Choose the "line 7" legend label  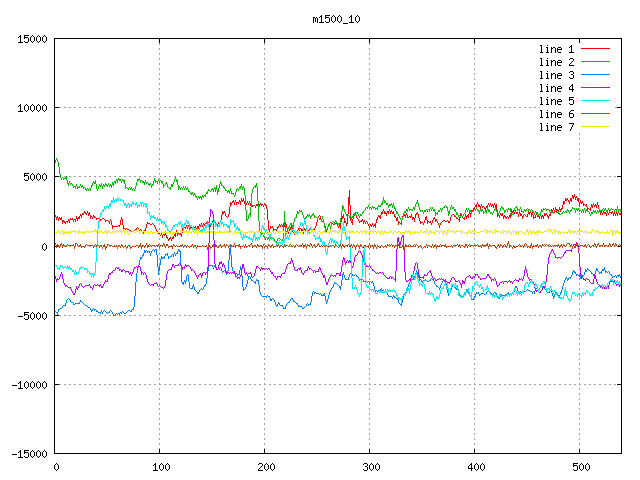point(556,127)
